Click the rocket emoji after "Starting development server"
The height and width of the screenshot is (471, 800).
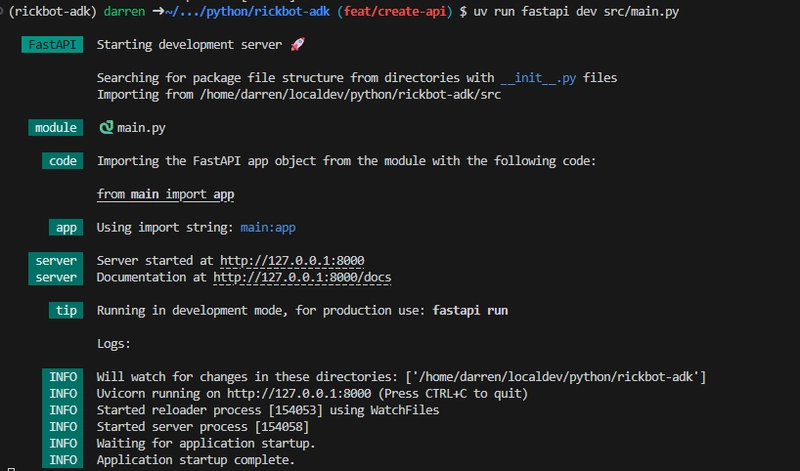coord(297,45)
